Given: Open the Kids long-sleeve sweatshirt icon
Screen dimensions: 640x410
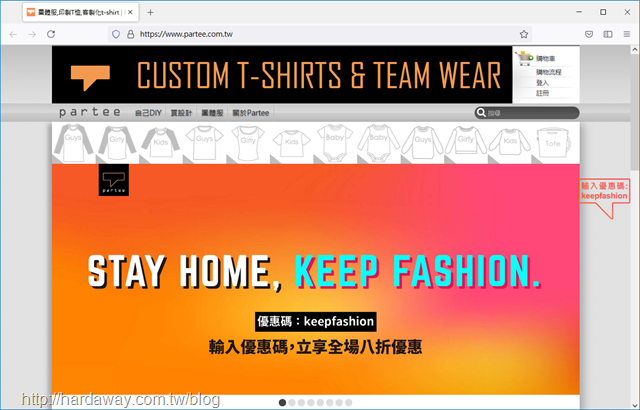Looking at the screenshot, I should pos(510,142).
